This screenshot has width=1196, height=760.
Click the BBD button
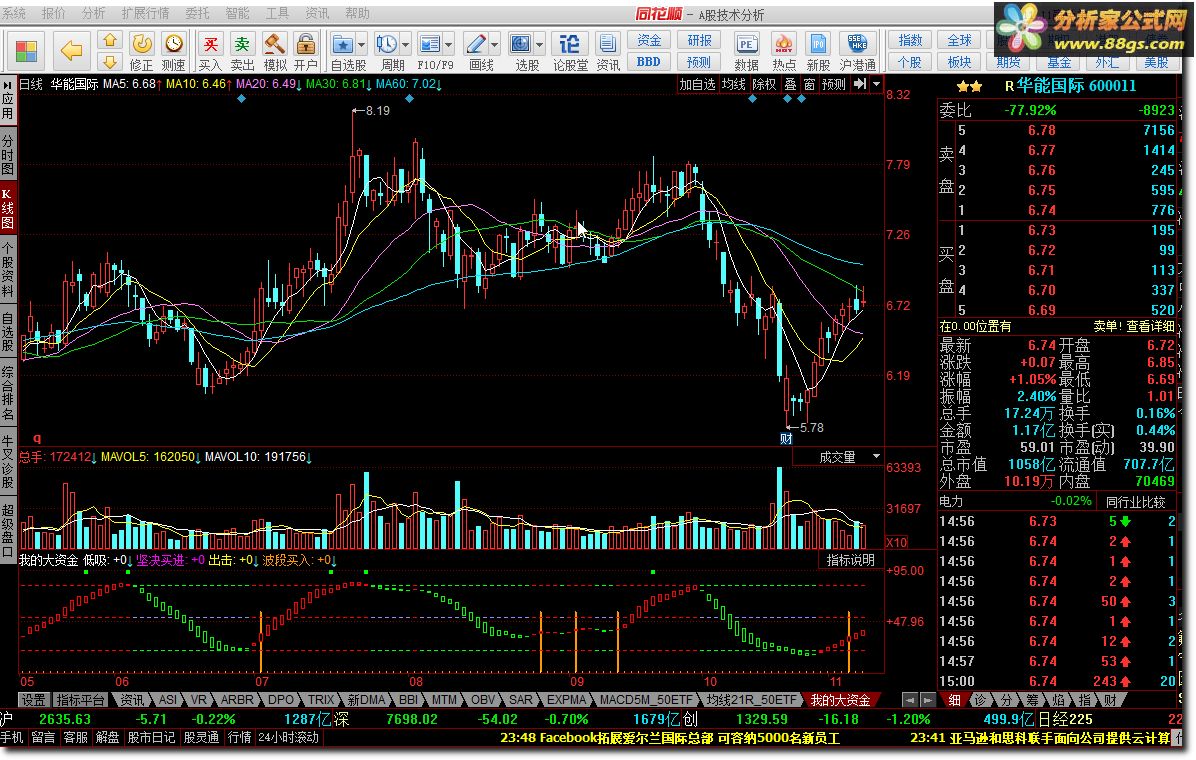tap(649, 62)
